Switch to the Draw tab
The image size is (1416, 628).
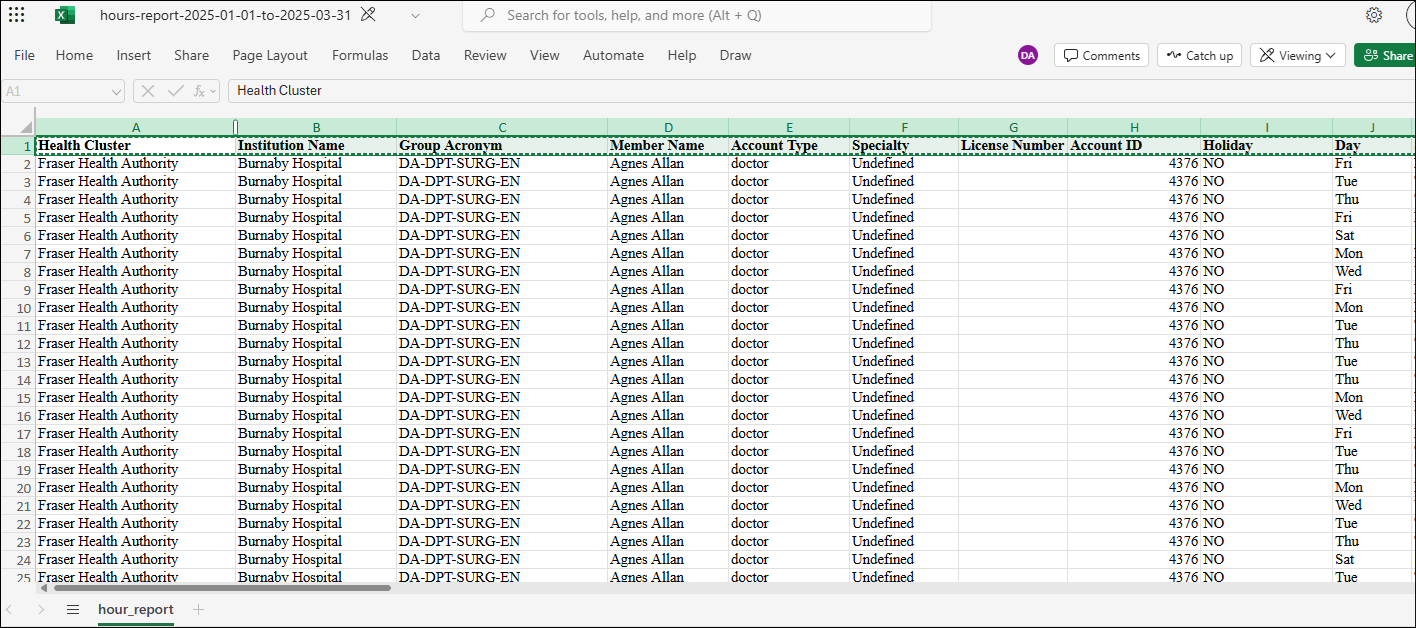pos(735,55)
